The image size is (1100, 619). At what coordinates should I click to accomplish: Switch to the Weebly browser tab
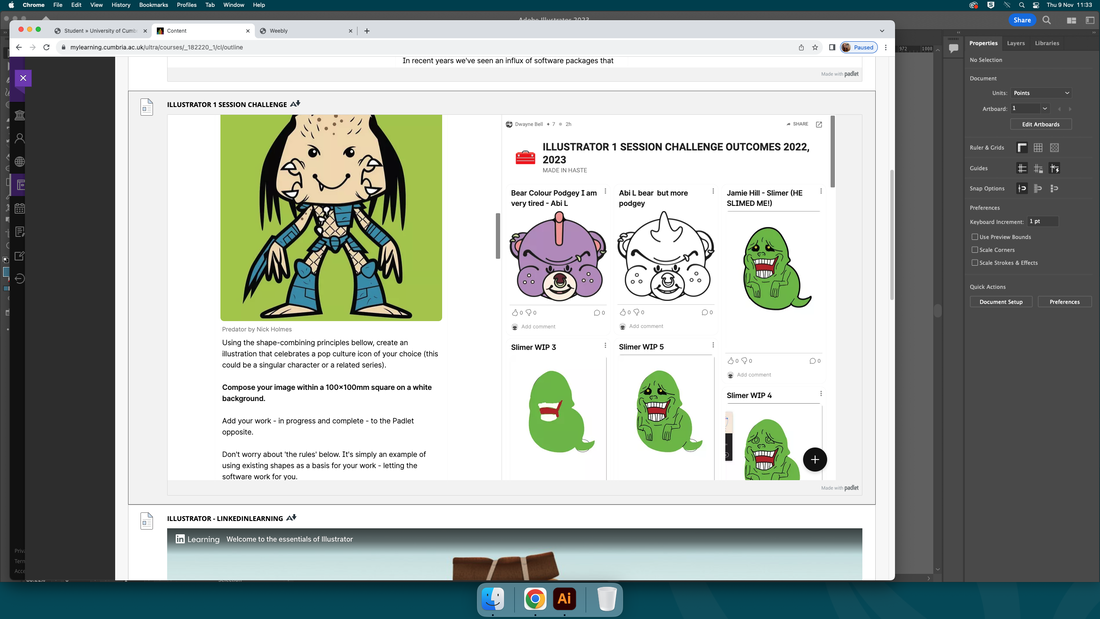[x=305, y=31]
